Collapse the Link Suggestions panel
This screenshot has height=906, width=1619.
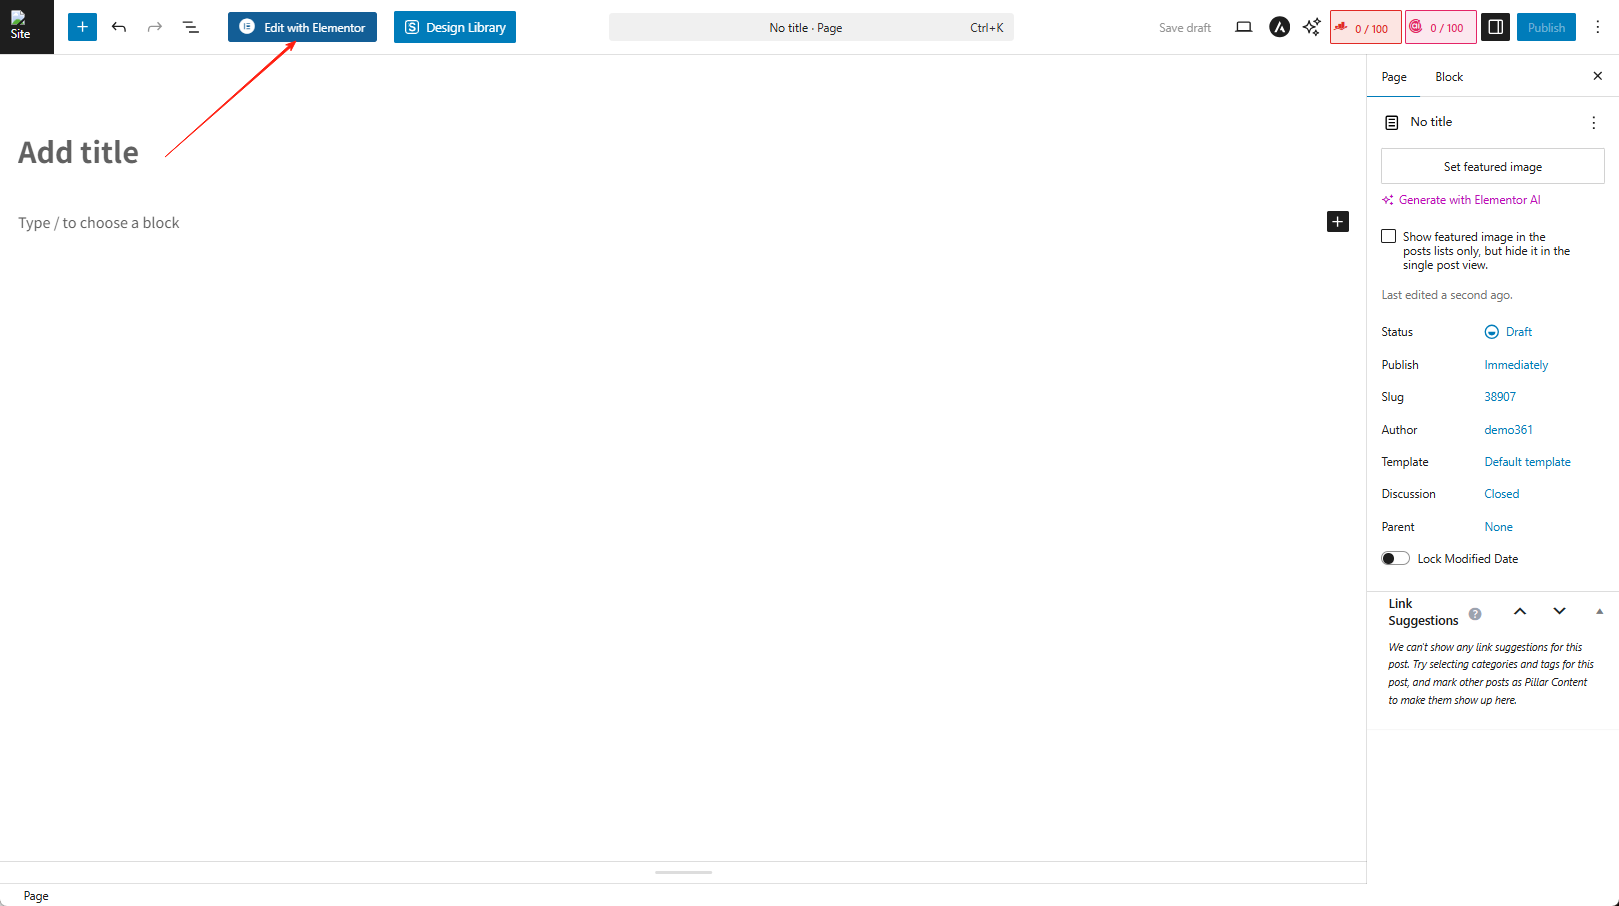[x=1599, y=611]
